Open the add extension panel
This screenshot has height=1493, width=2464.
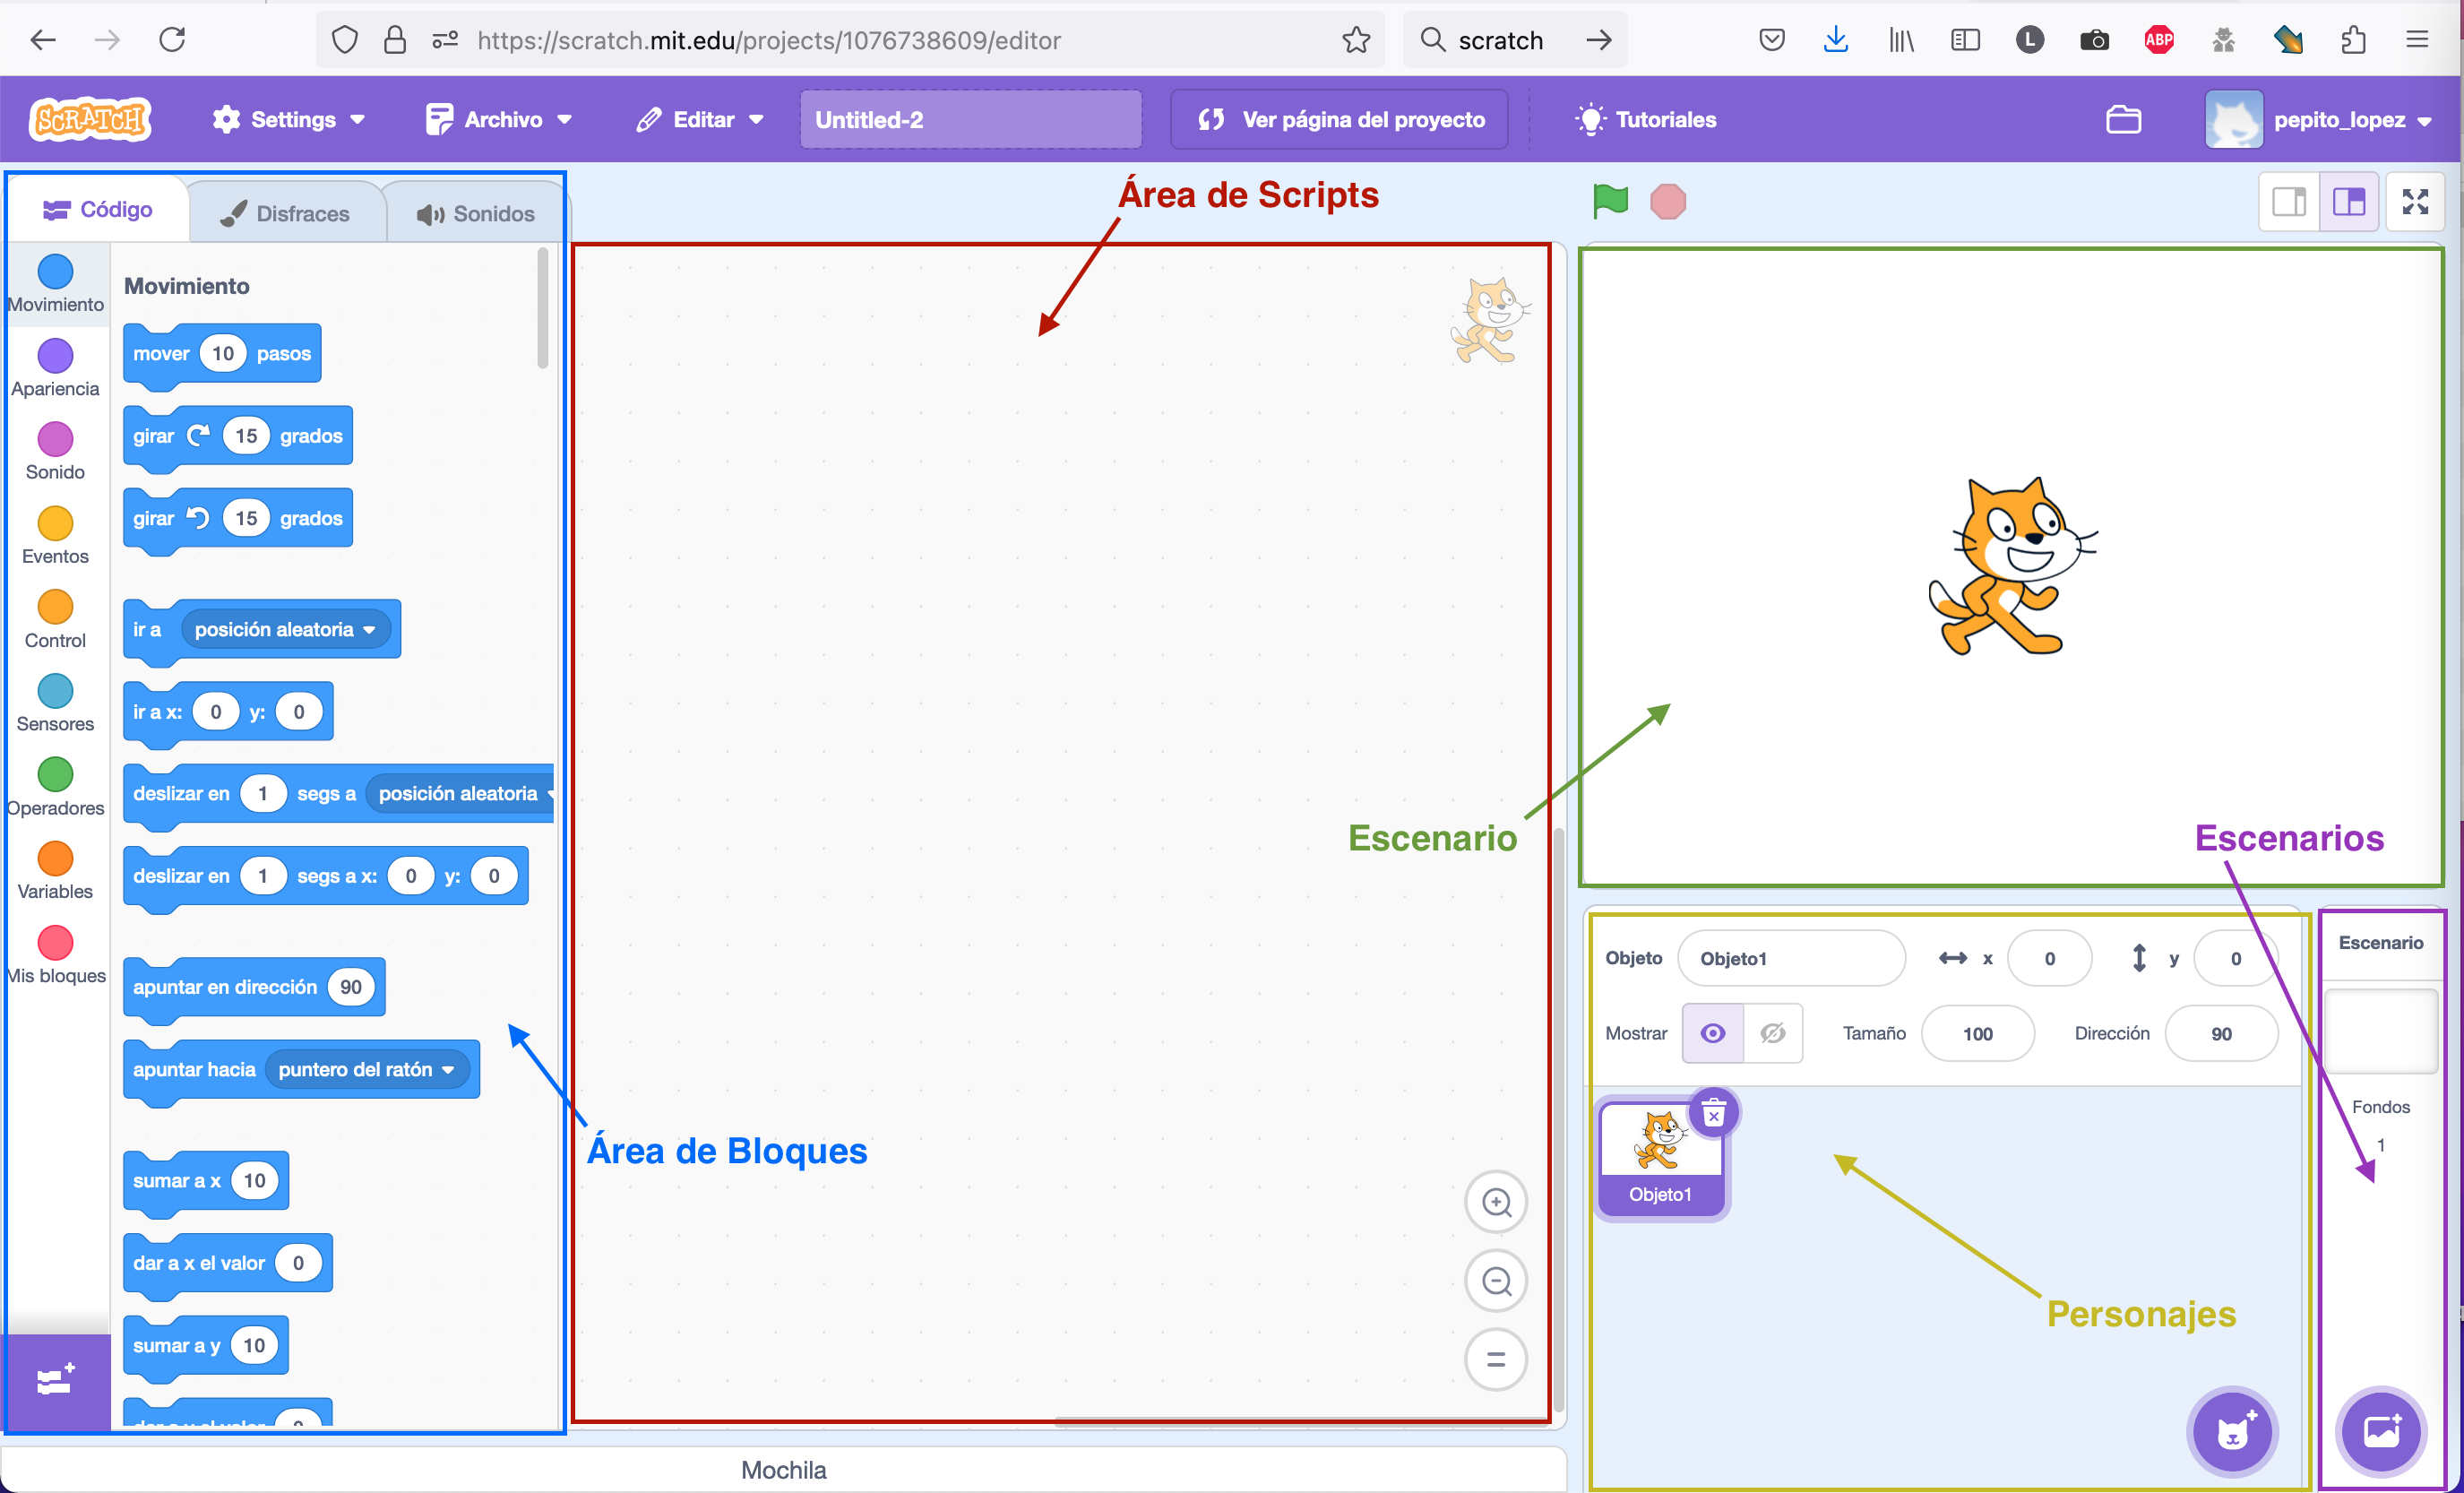[55, 1380]
